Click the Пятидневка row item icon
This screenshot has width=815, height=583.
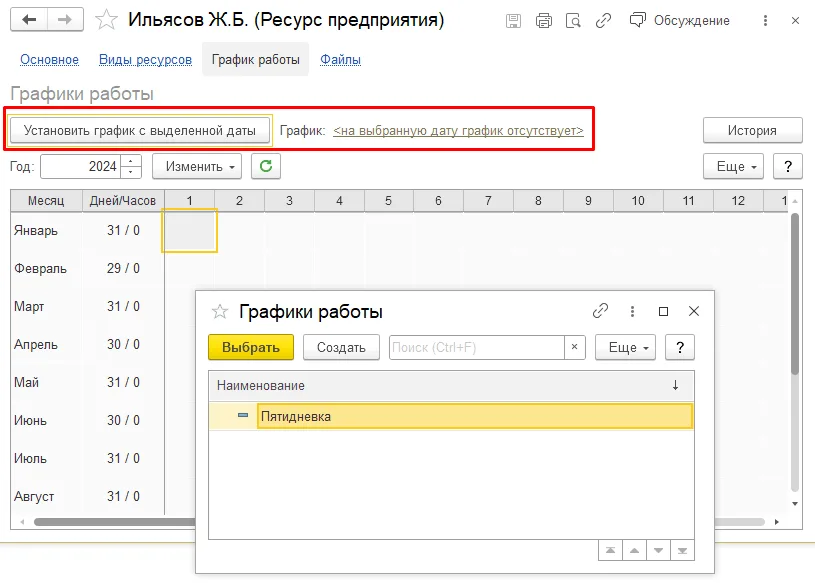[243, 415]
